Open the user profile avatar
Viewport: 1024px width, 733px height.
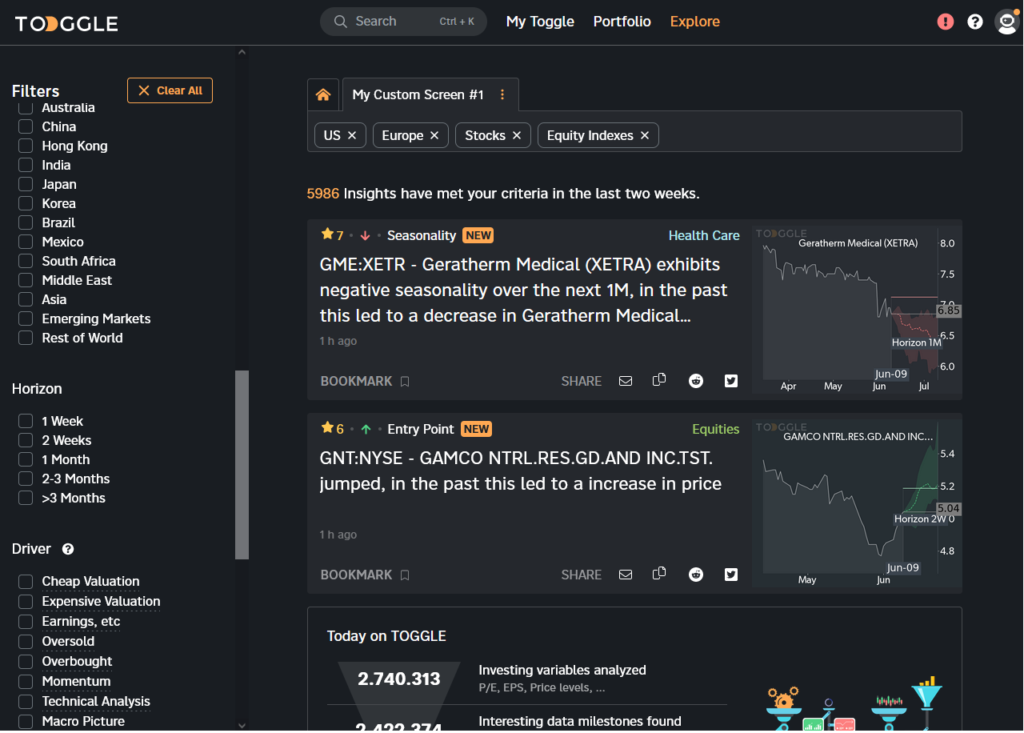pyautogui.click(x=1007, y=22)
